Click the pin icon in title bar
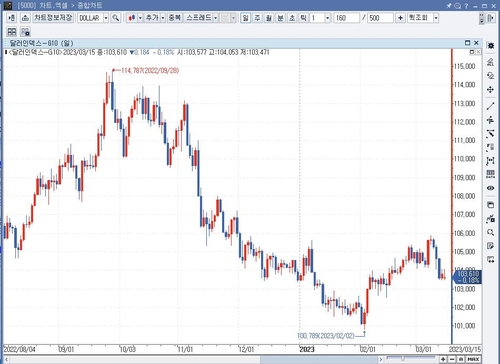Image resolution: width=500 pixels, height=364 pixels. click(449, 5)
